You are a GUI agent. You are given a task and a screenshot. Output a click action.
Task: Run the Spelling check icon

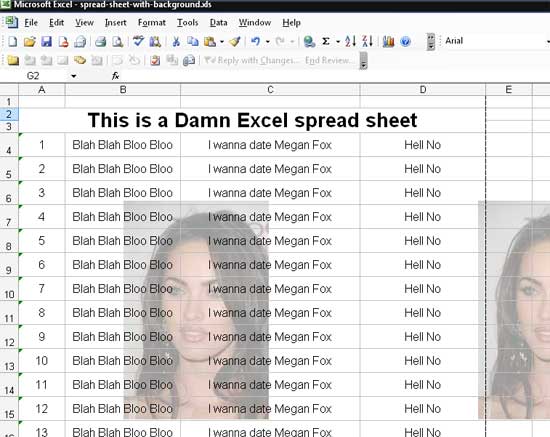pyautogui.click(x=138, y=41)
